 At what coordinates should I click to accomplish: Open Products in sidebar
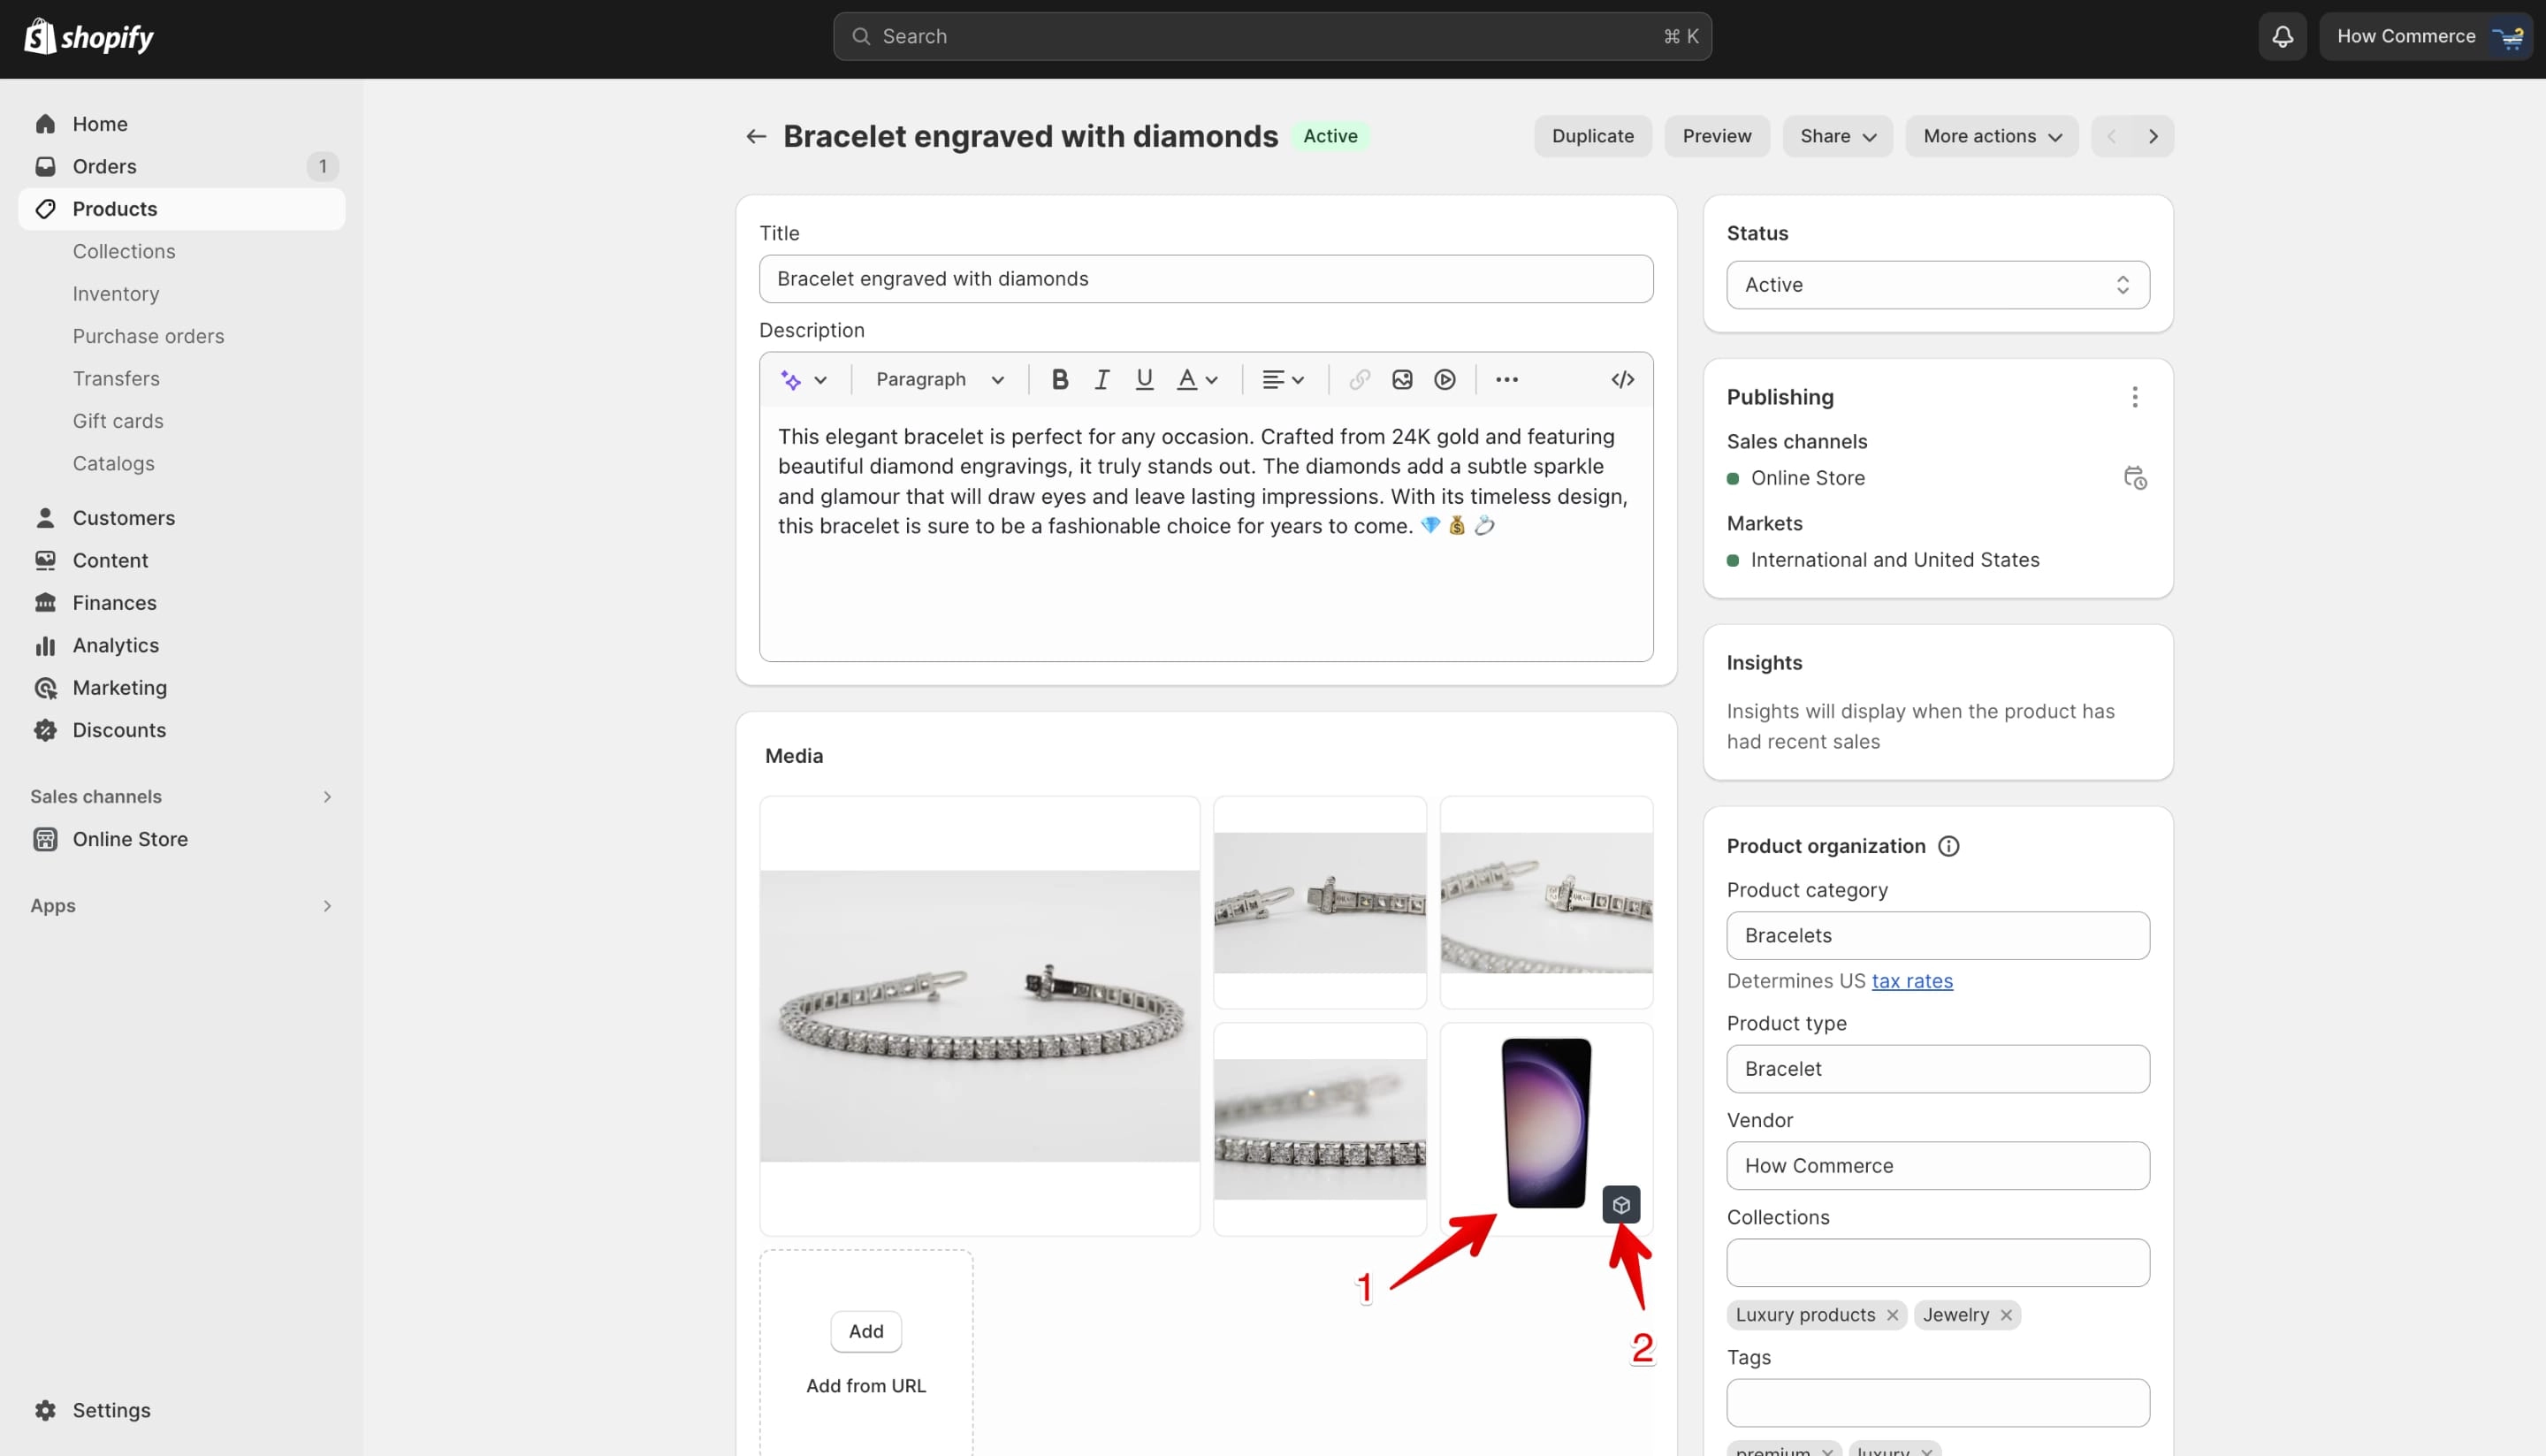coord(181,209)
